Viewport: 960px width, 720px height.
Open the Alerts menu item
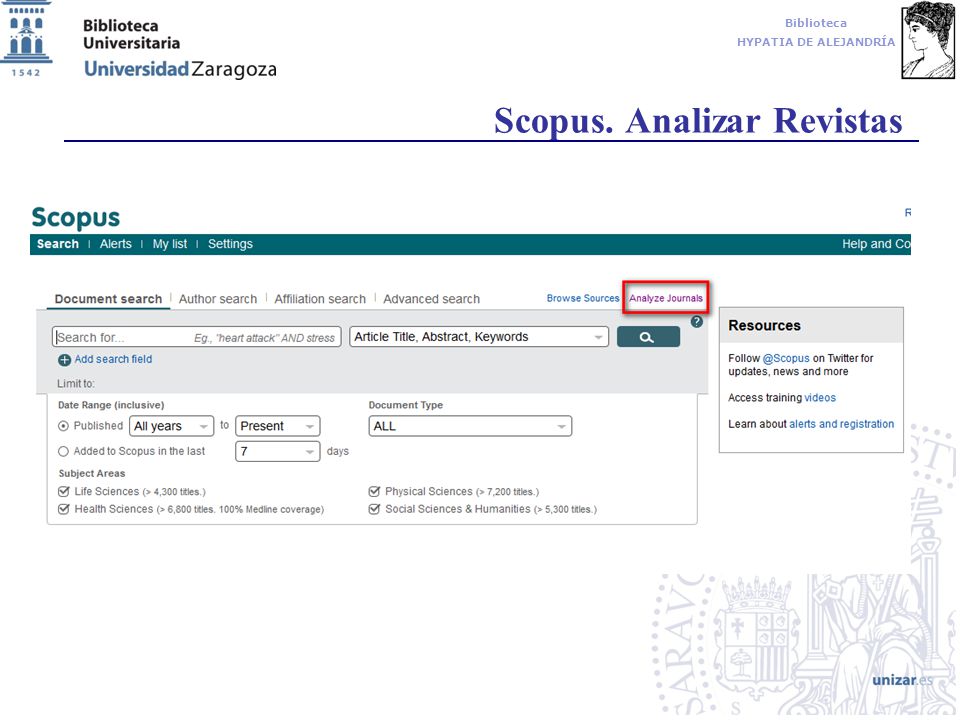pos(116,244)
